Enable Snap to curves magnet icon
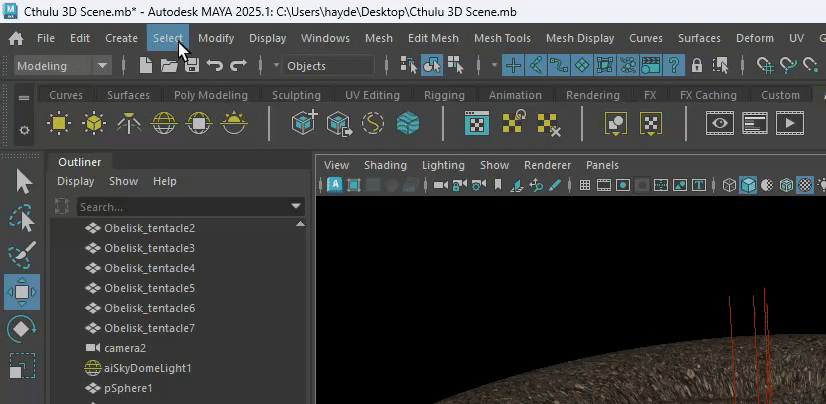 click(788, 66)
